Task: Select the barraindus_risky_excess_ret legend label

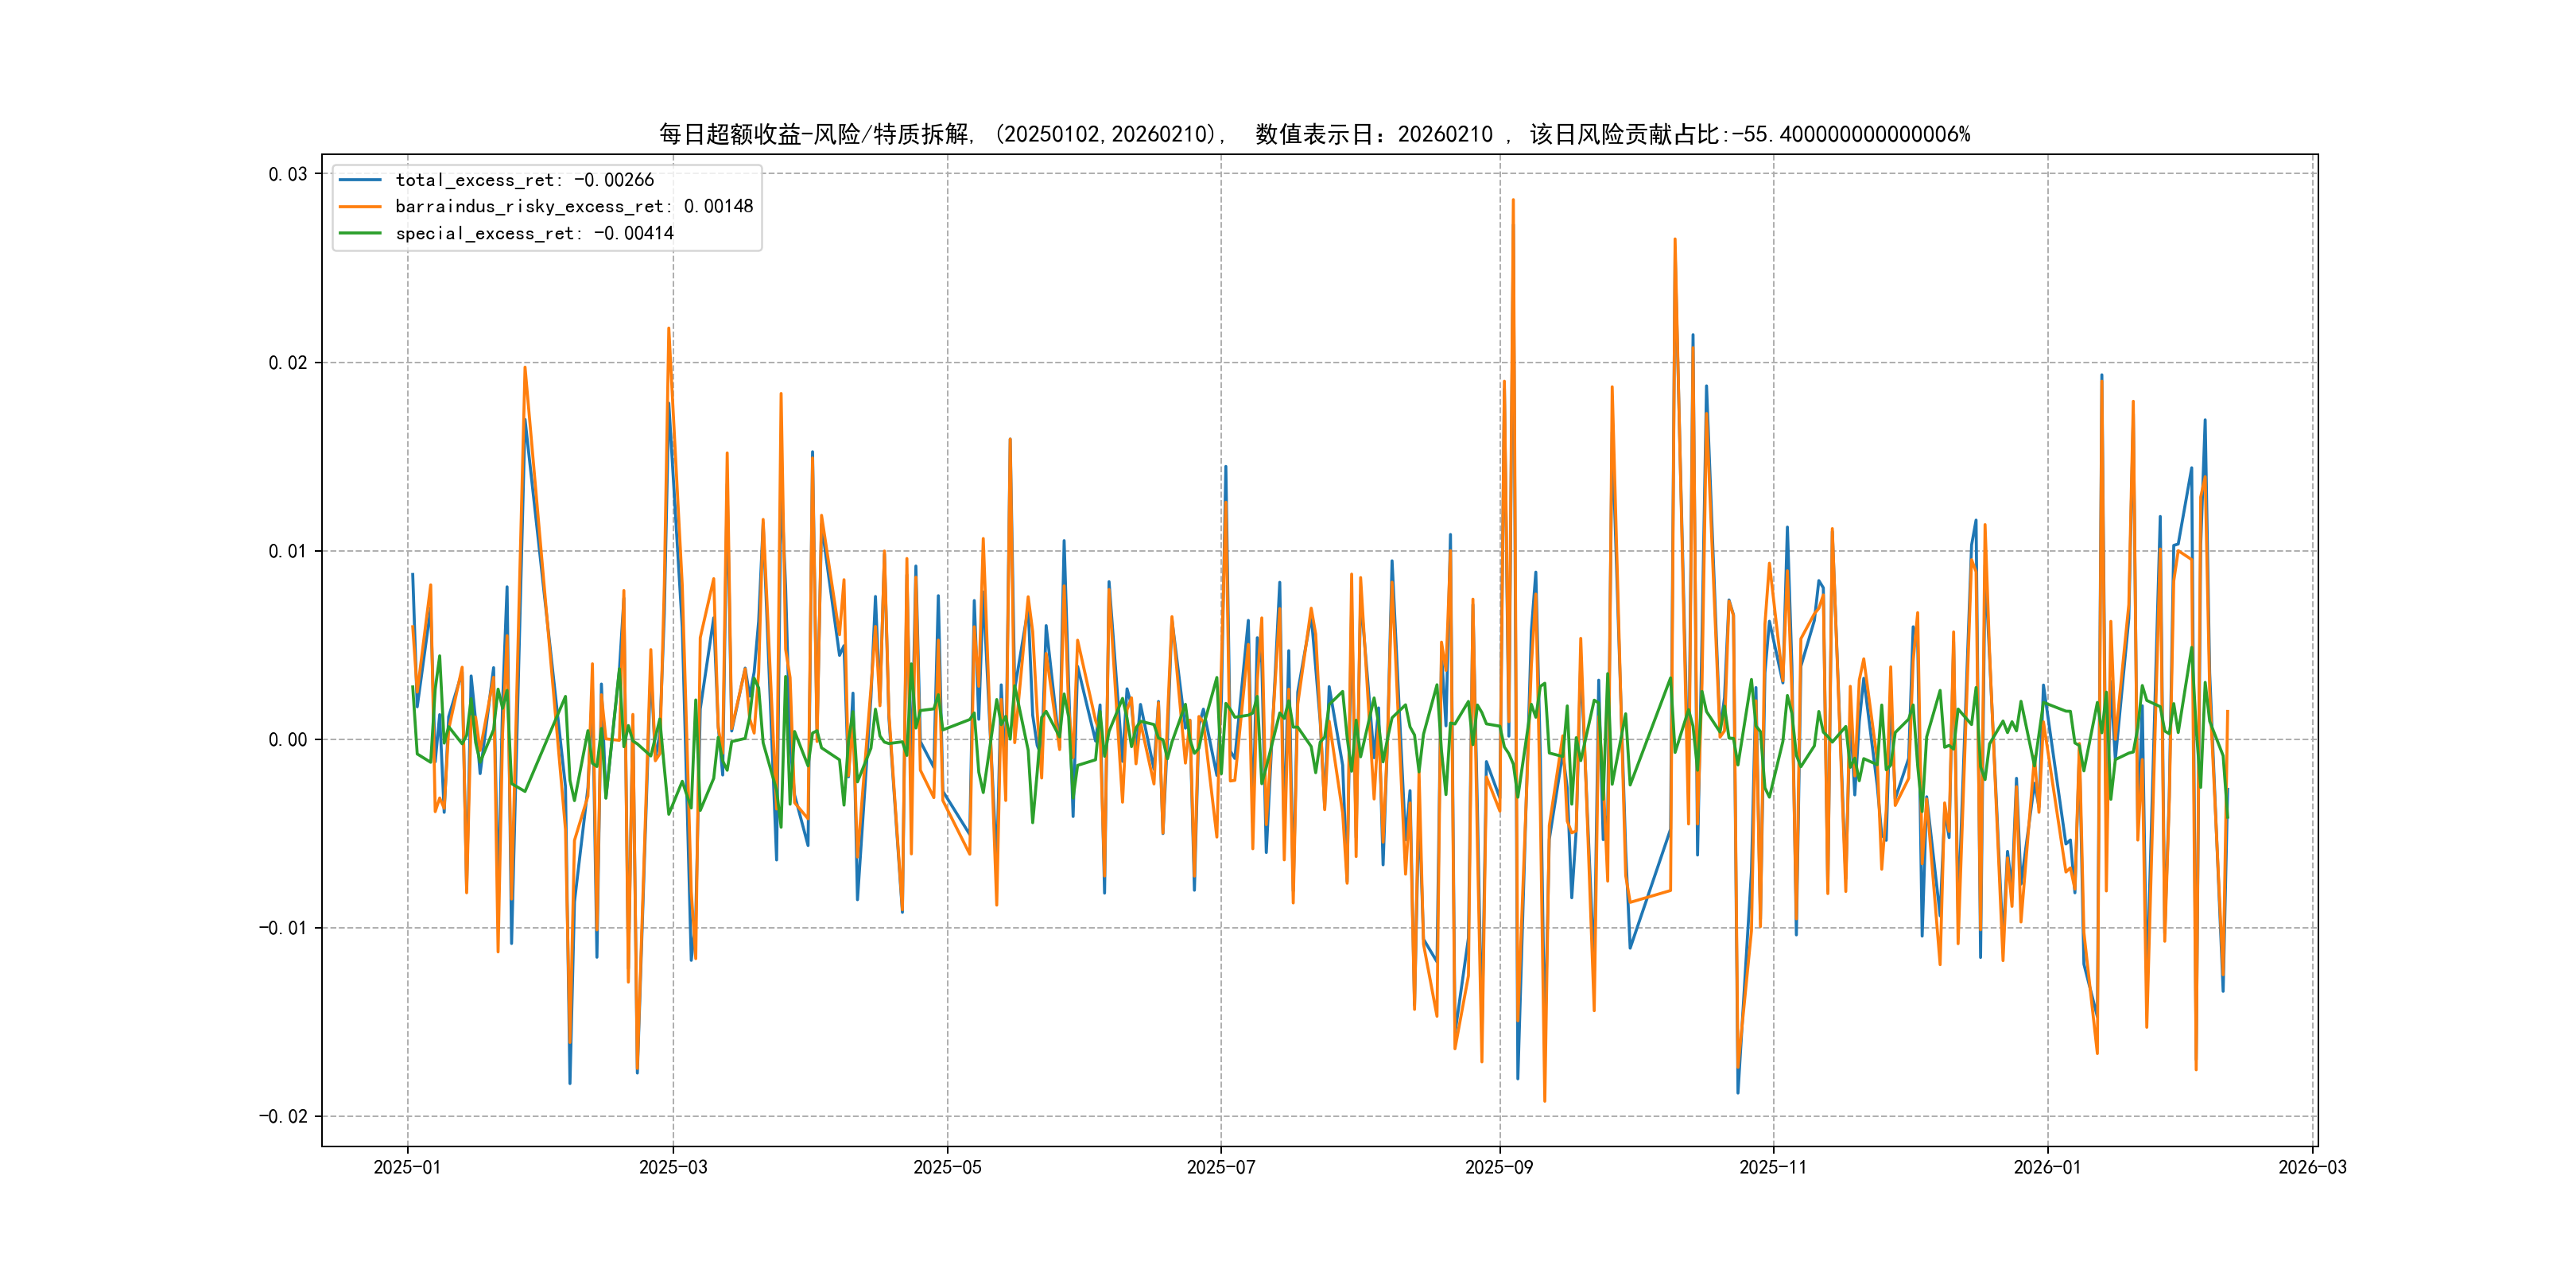Action: click(574, 207)
